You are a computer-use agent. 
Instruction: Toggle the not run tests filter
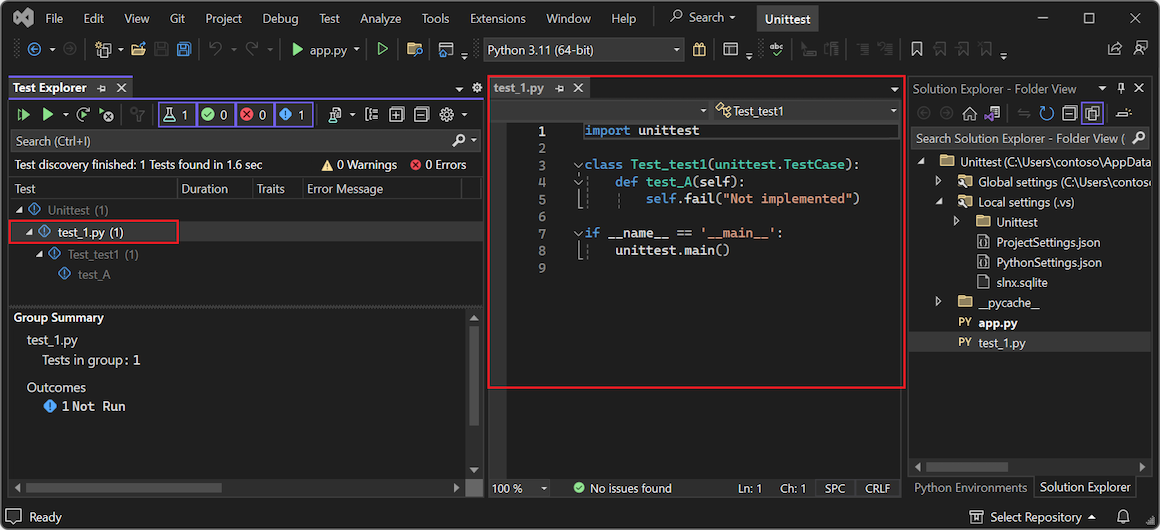[x=293, y=115]
